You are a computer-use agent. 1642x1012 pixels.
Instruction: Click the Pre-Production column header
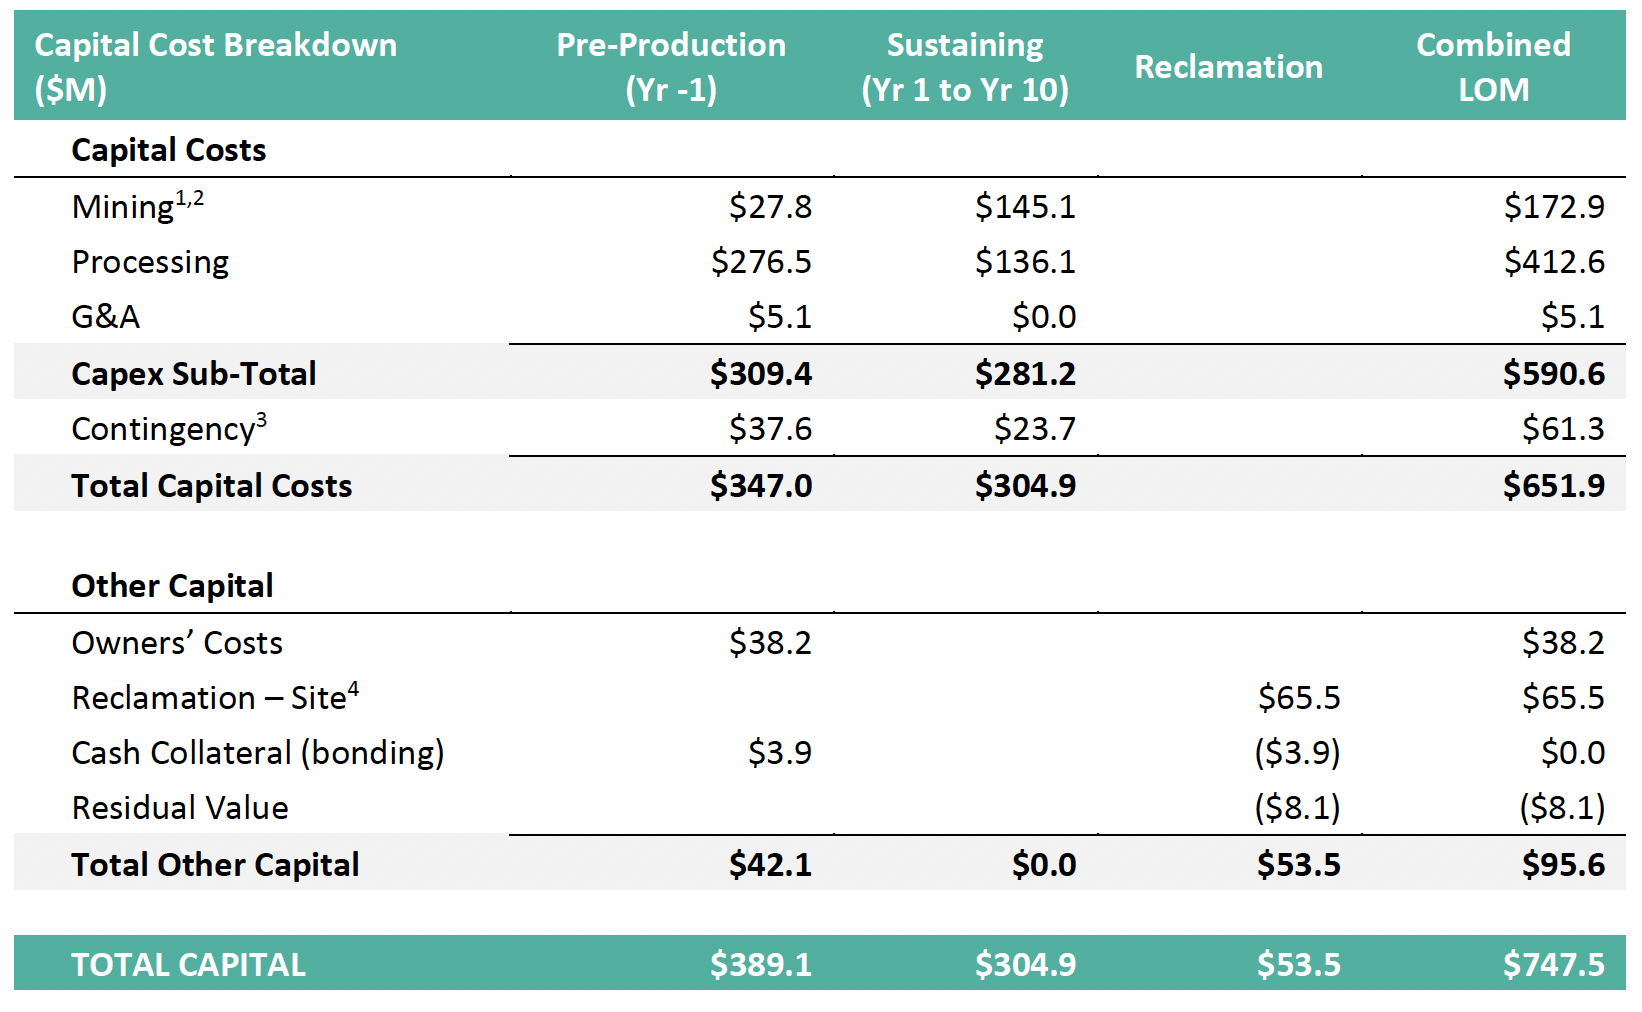point(671,66)
